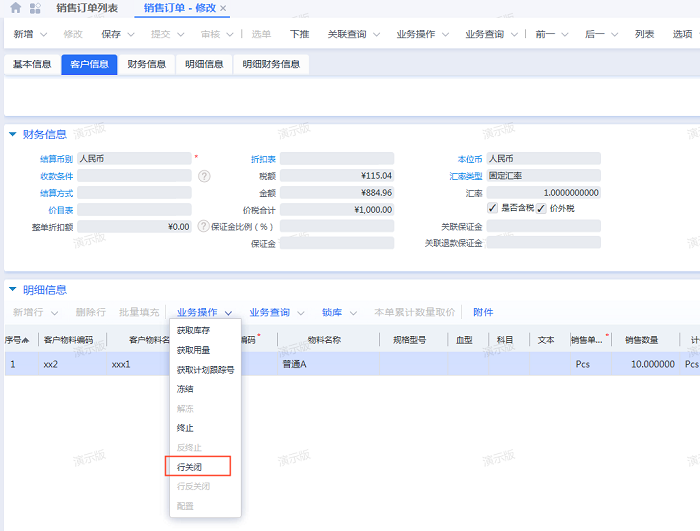Toggle the 价外税 checkbox
Screen dimensions: 700x531
pos(541,208)
